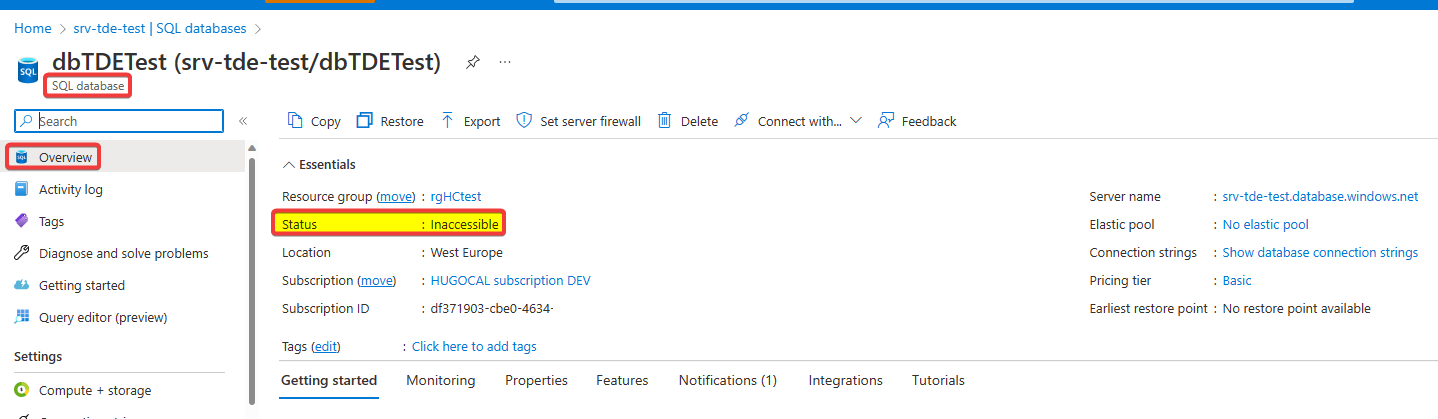Collapse the sidebar with double chevron

242,121
